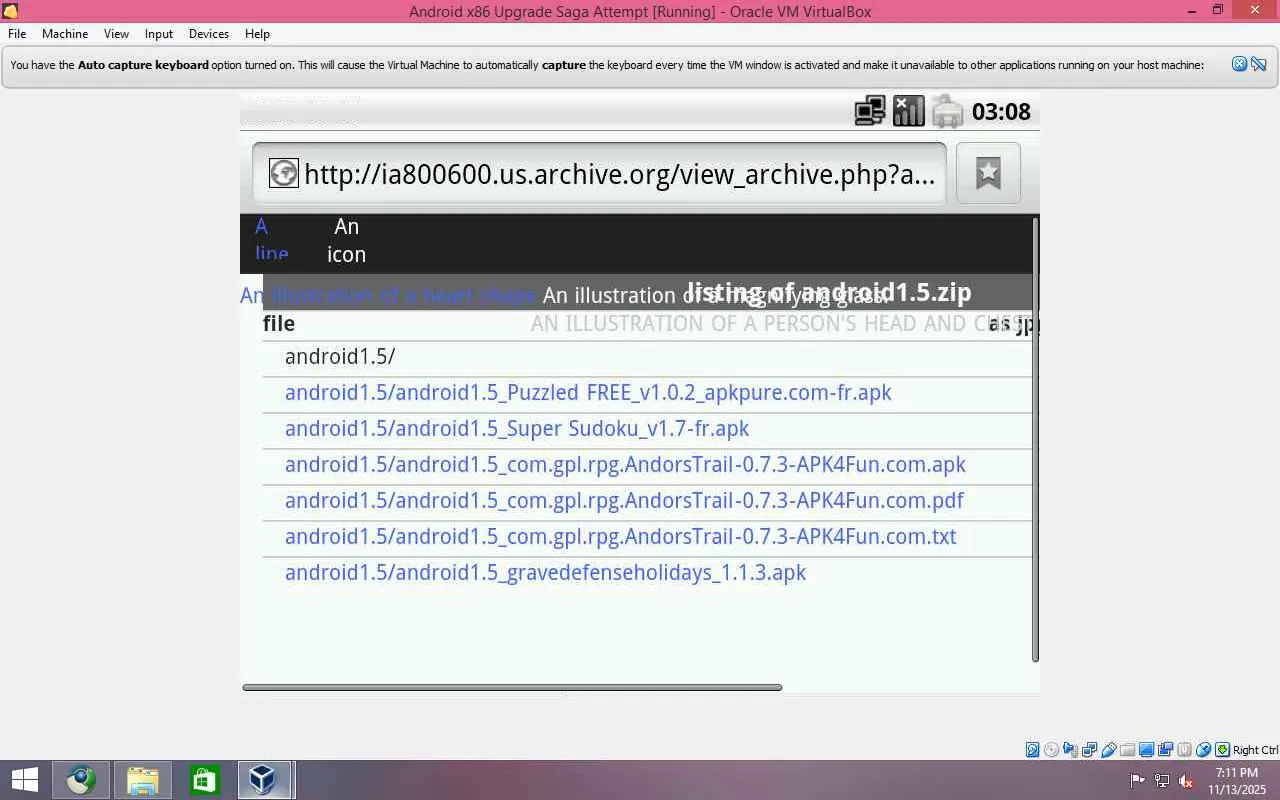Open the View menu
The height and width of the screenshot is (800, 1280).
[116, 33]
